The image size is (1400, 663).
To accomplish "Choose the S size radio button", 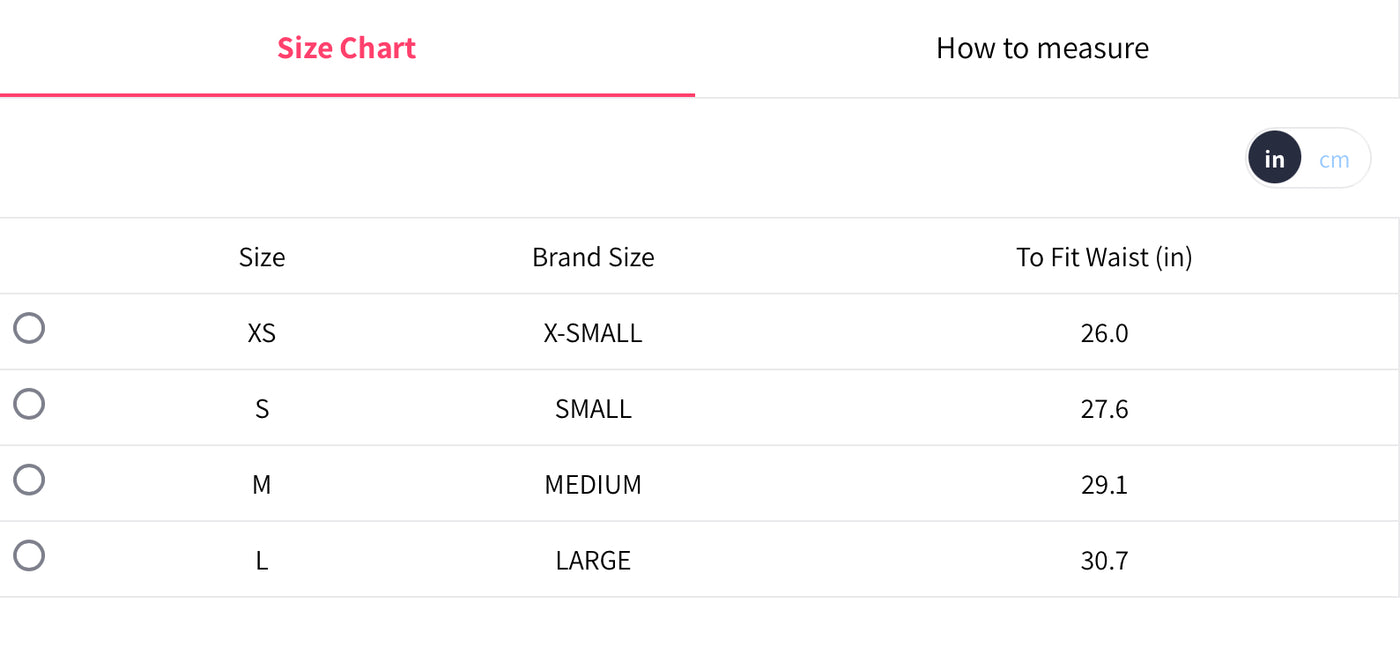I will tap(29, 404).
